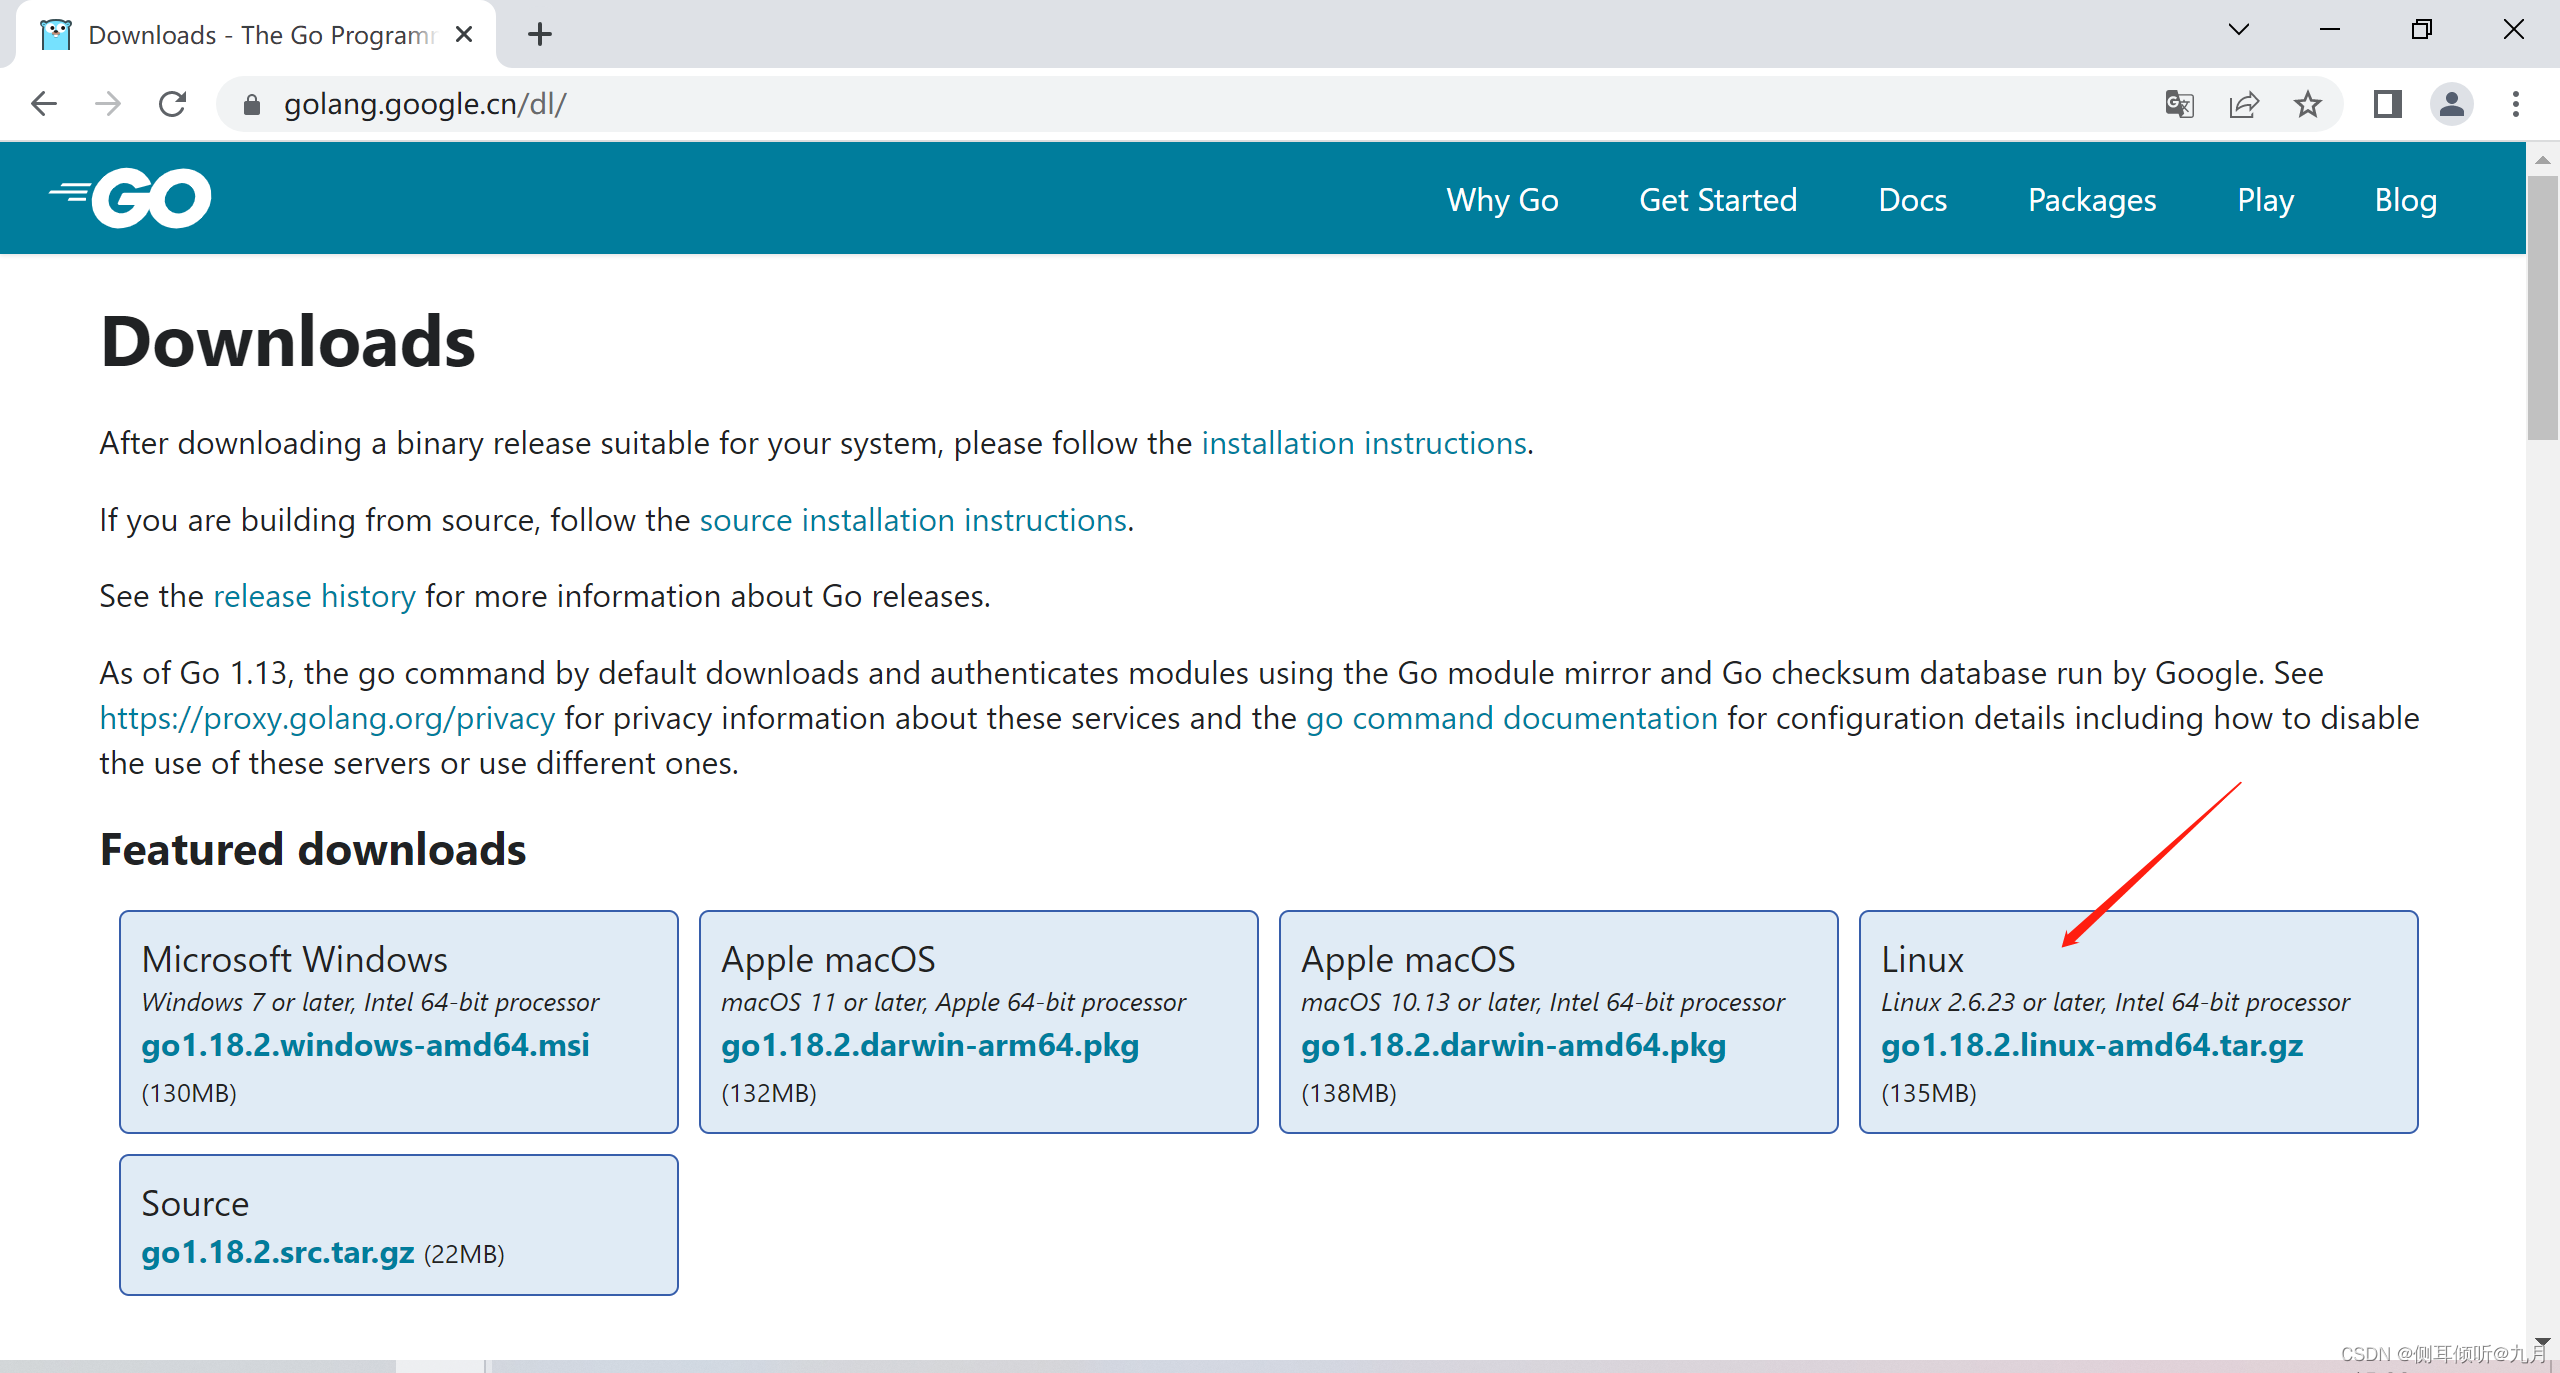2560x1373 pixels.
Task: Click the scrollbar down arrow
Action: pos(2542,1341)
